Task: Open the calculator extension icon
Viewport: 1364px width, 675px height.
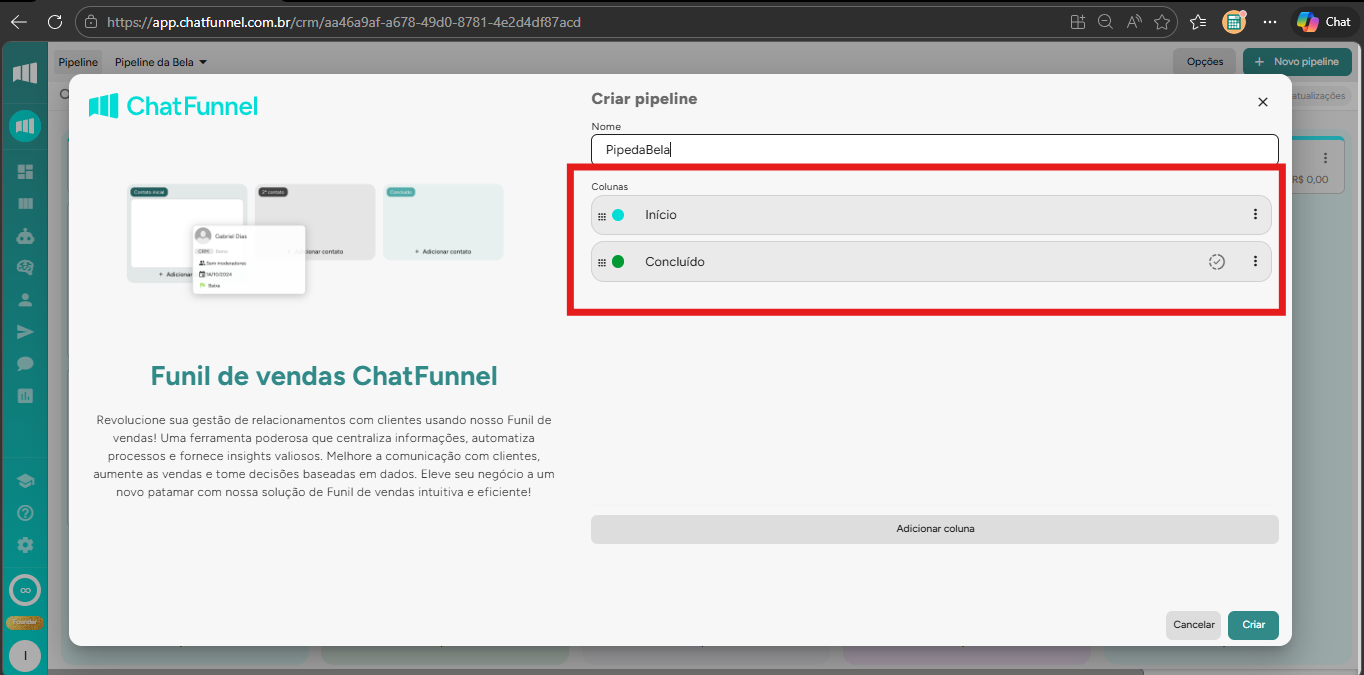Action: [1235, 21]
